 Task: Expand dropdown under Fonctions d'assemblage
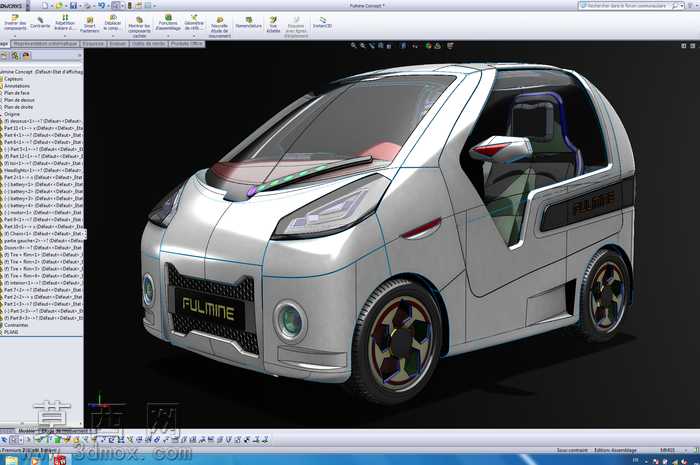168,36
